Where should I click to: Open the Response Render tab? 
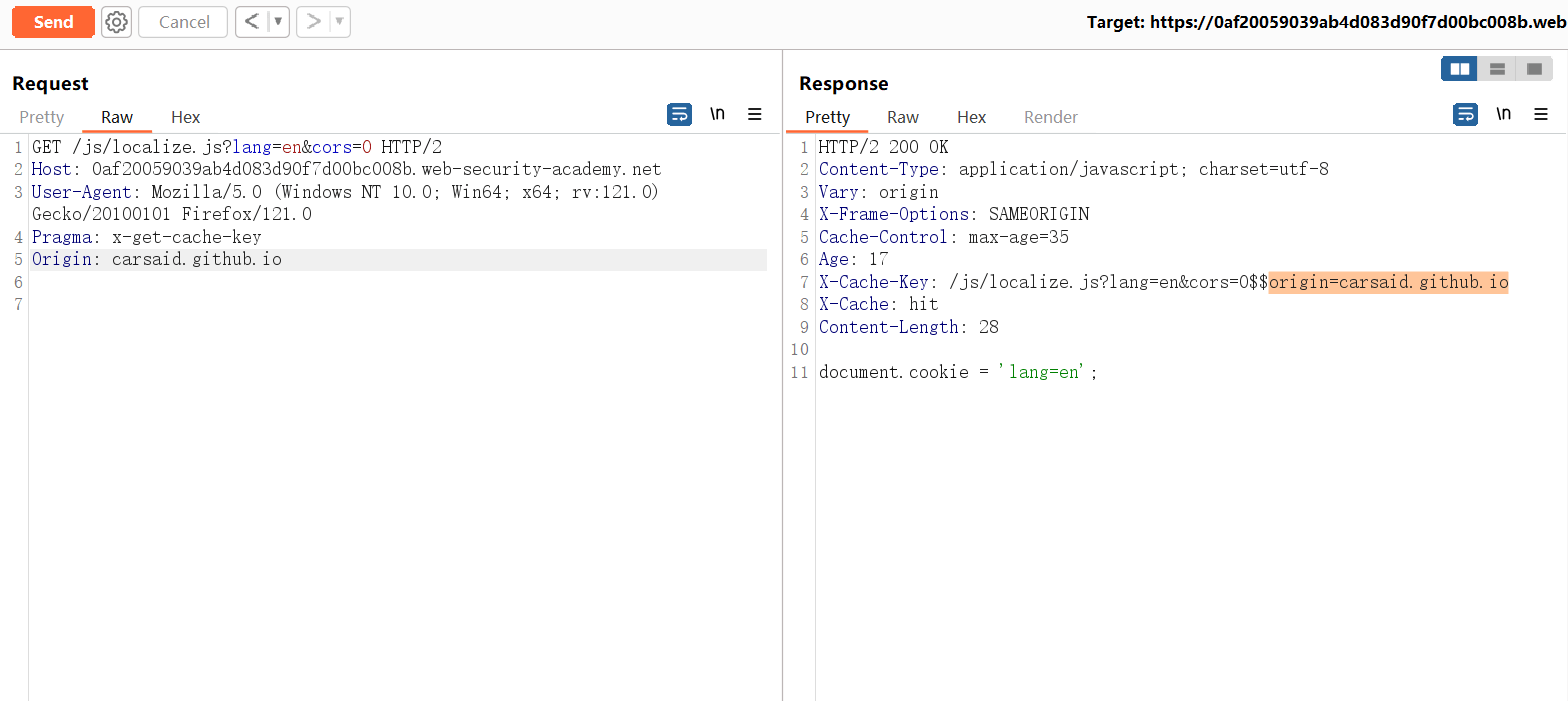pos(1050,117)
